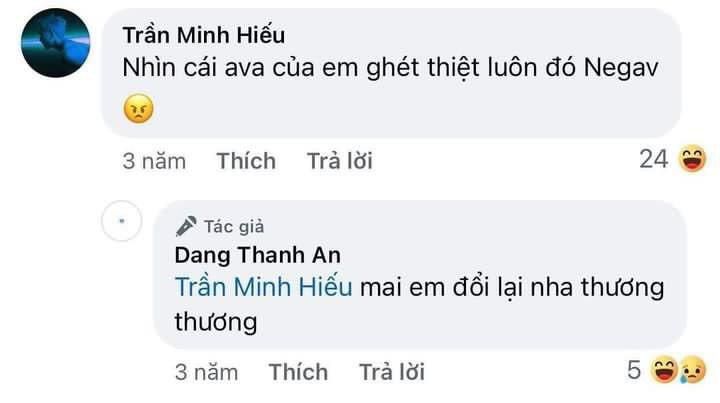This screenshot has width=720, height=403.
Task: Open Trần Minh Hiếu's profile from the commenter name
Action: tap(203, 35)
